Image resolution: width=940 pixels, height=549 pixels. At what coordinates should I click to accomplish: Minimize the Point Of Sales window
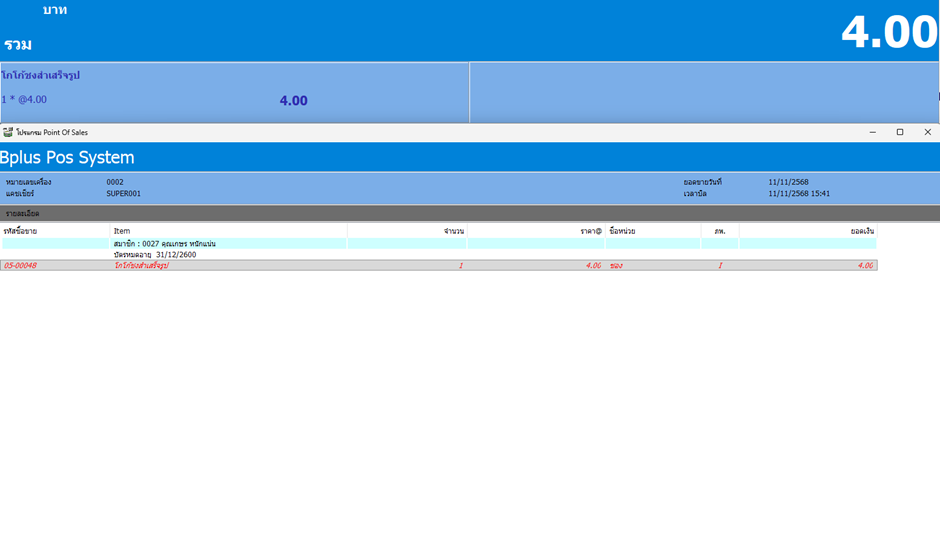click(x=872, y=132)
